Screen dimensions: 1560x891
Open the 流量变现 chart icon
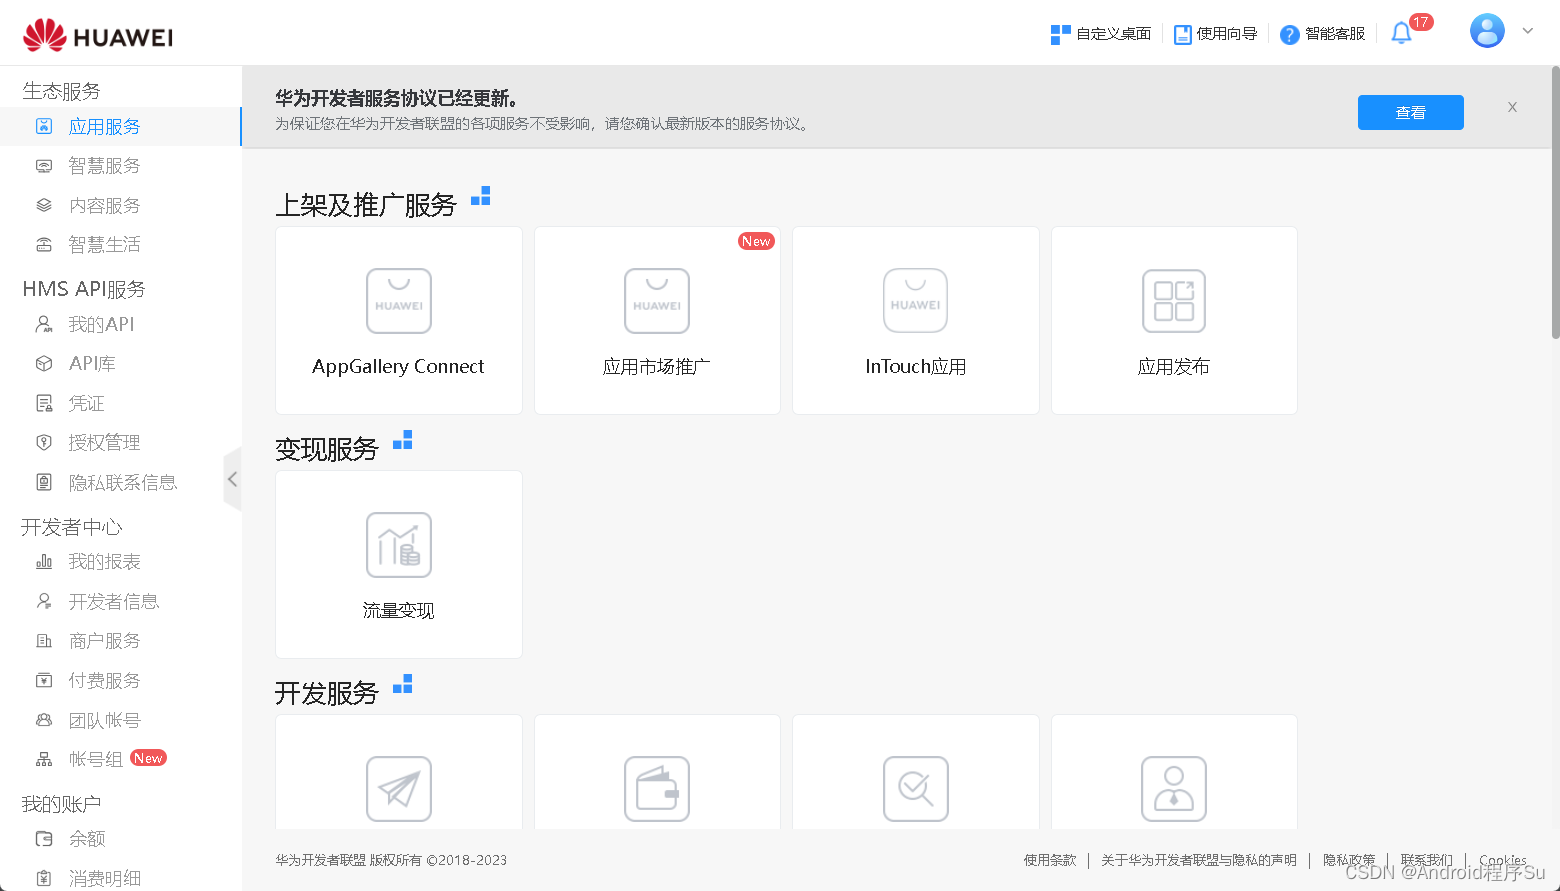(x=399, y=545)
